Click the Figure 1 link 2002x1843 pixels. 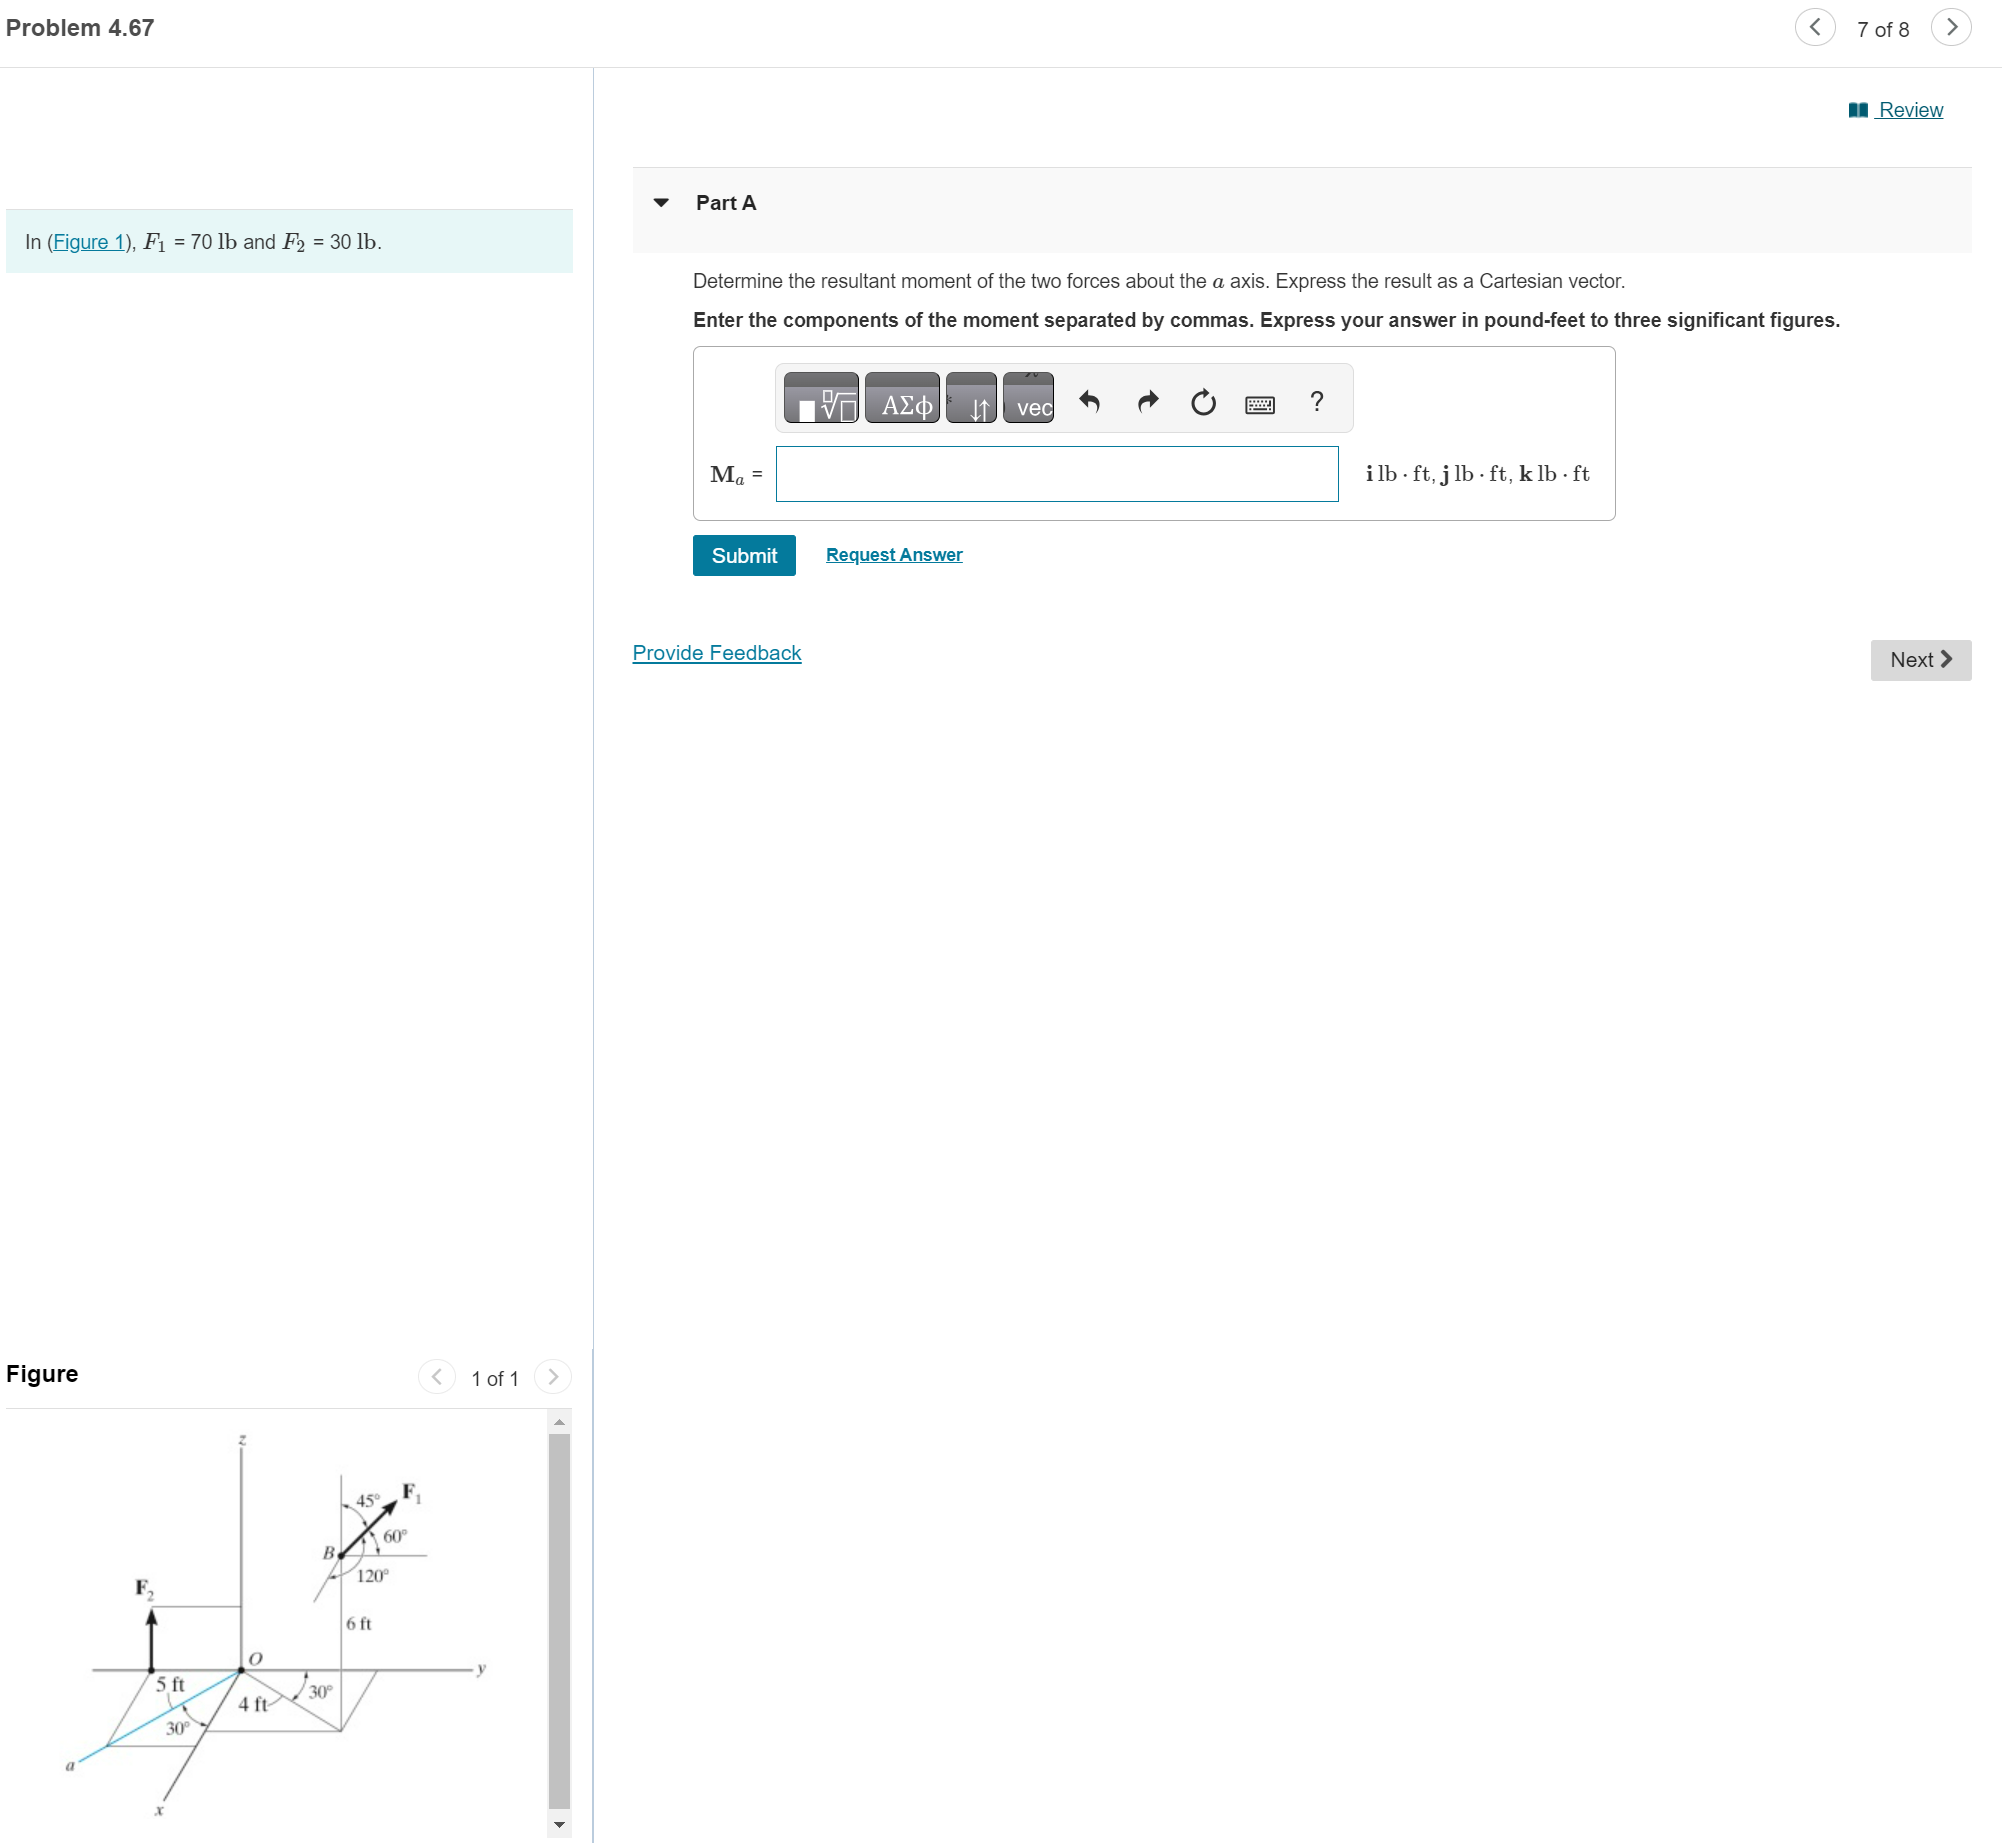pyautogui.click(x=88, y=242)
